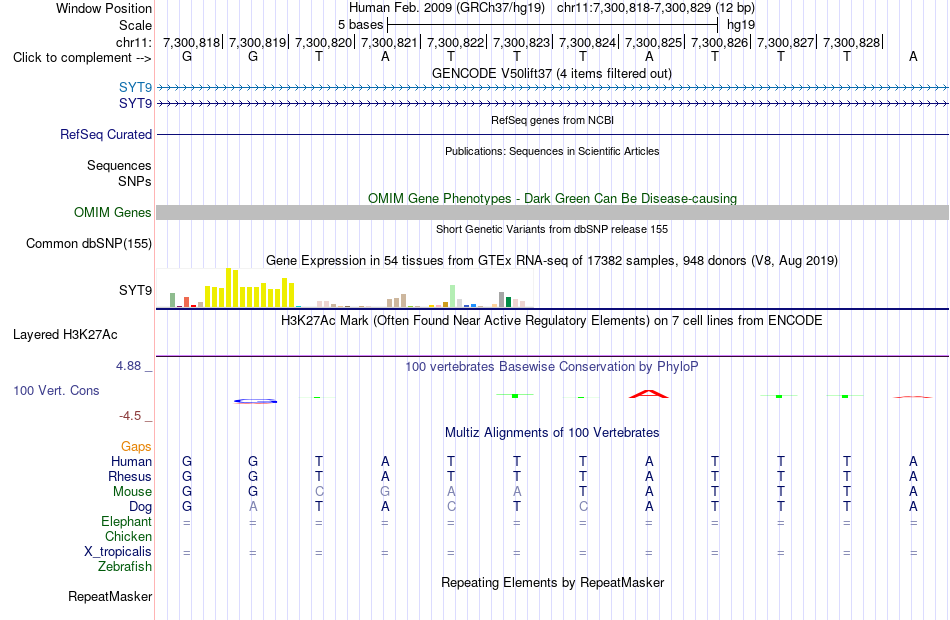Click the blue flattened PhyloP logo letter
950x620 pixels.
point(256,401)
